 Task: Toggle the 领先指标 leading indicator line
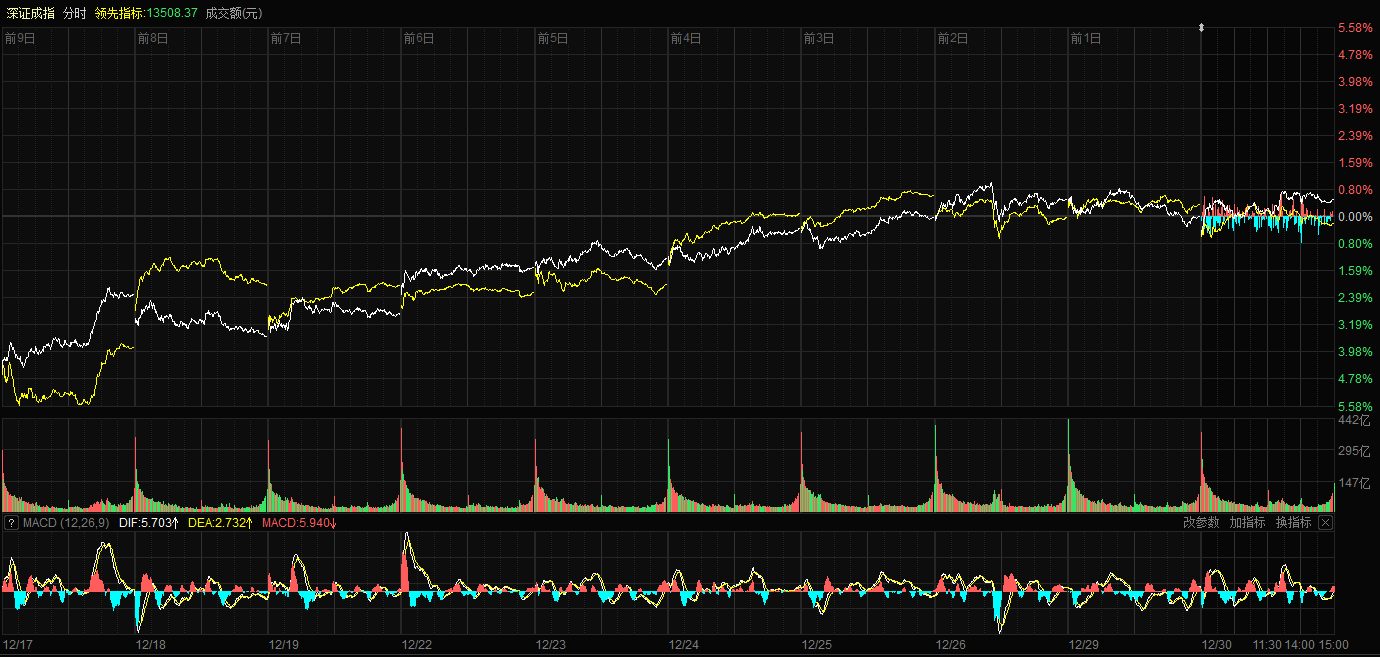tap(120, 13)
